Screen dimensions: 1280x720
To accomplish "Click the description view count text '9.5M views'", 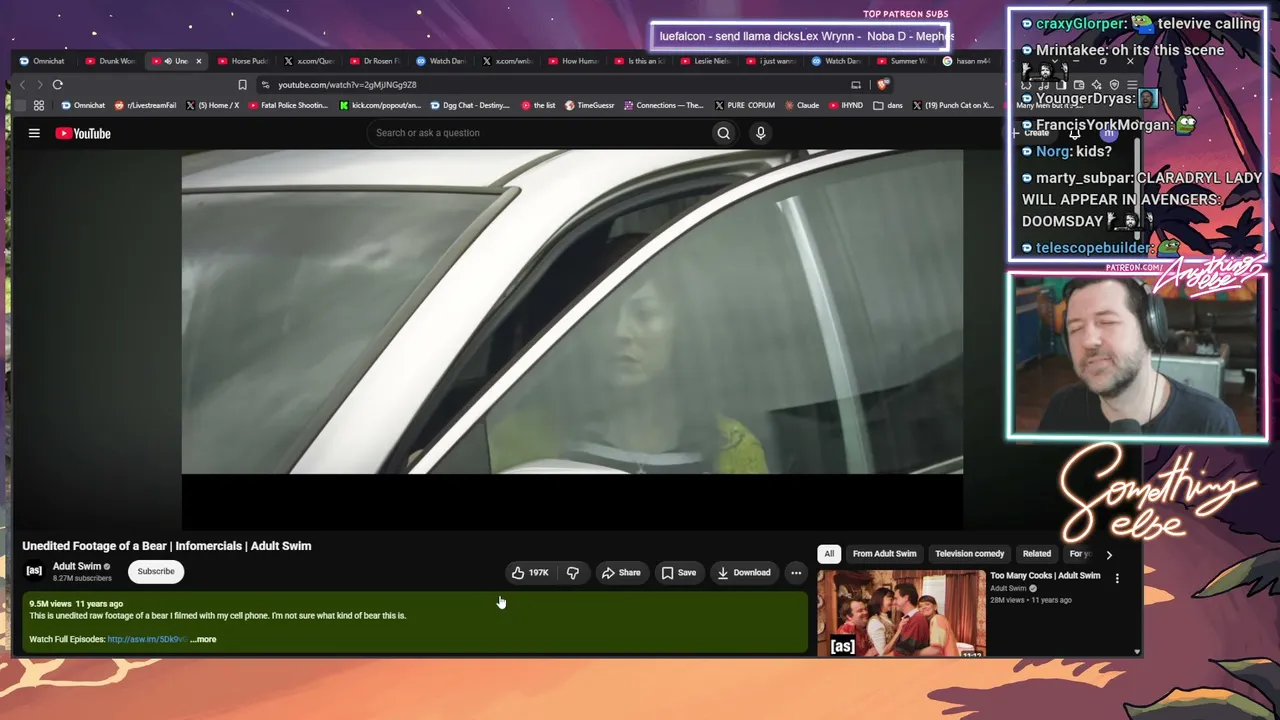I will pyautogui.click(x=50, y=604).
